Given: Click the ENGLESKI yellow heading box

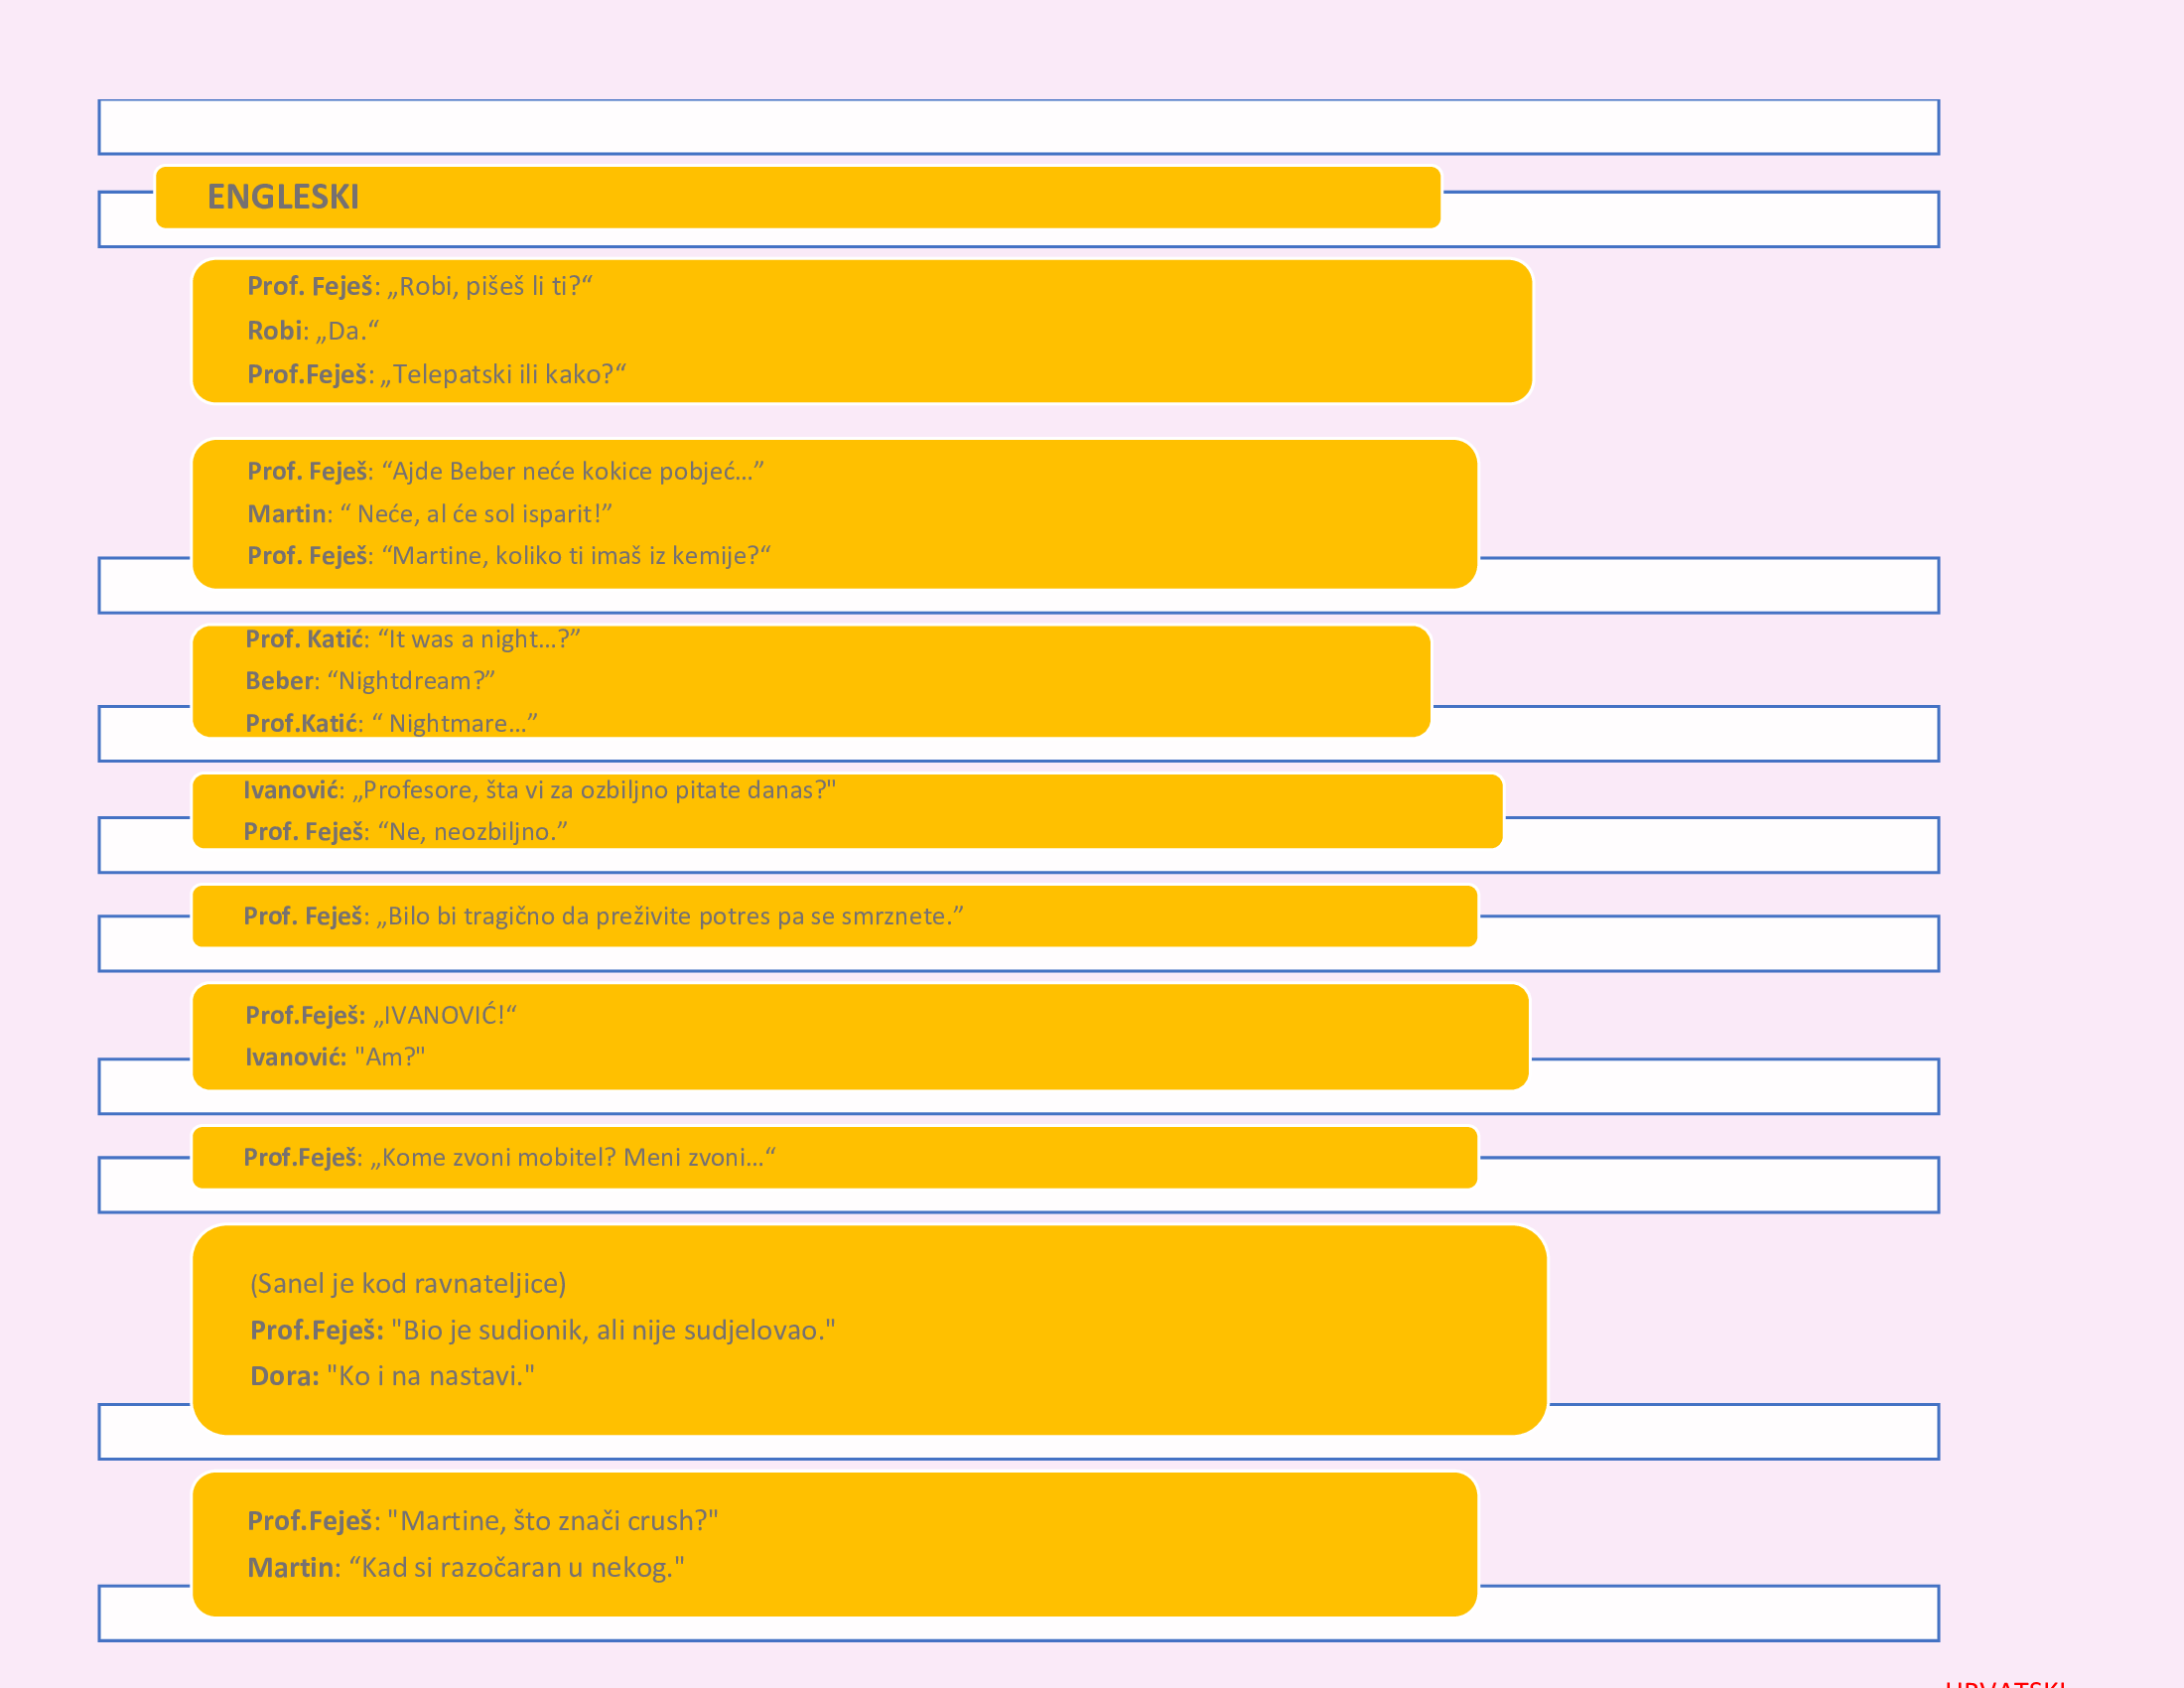Looking at the screenshot, I should click(797, 197).
